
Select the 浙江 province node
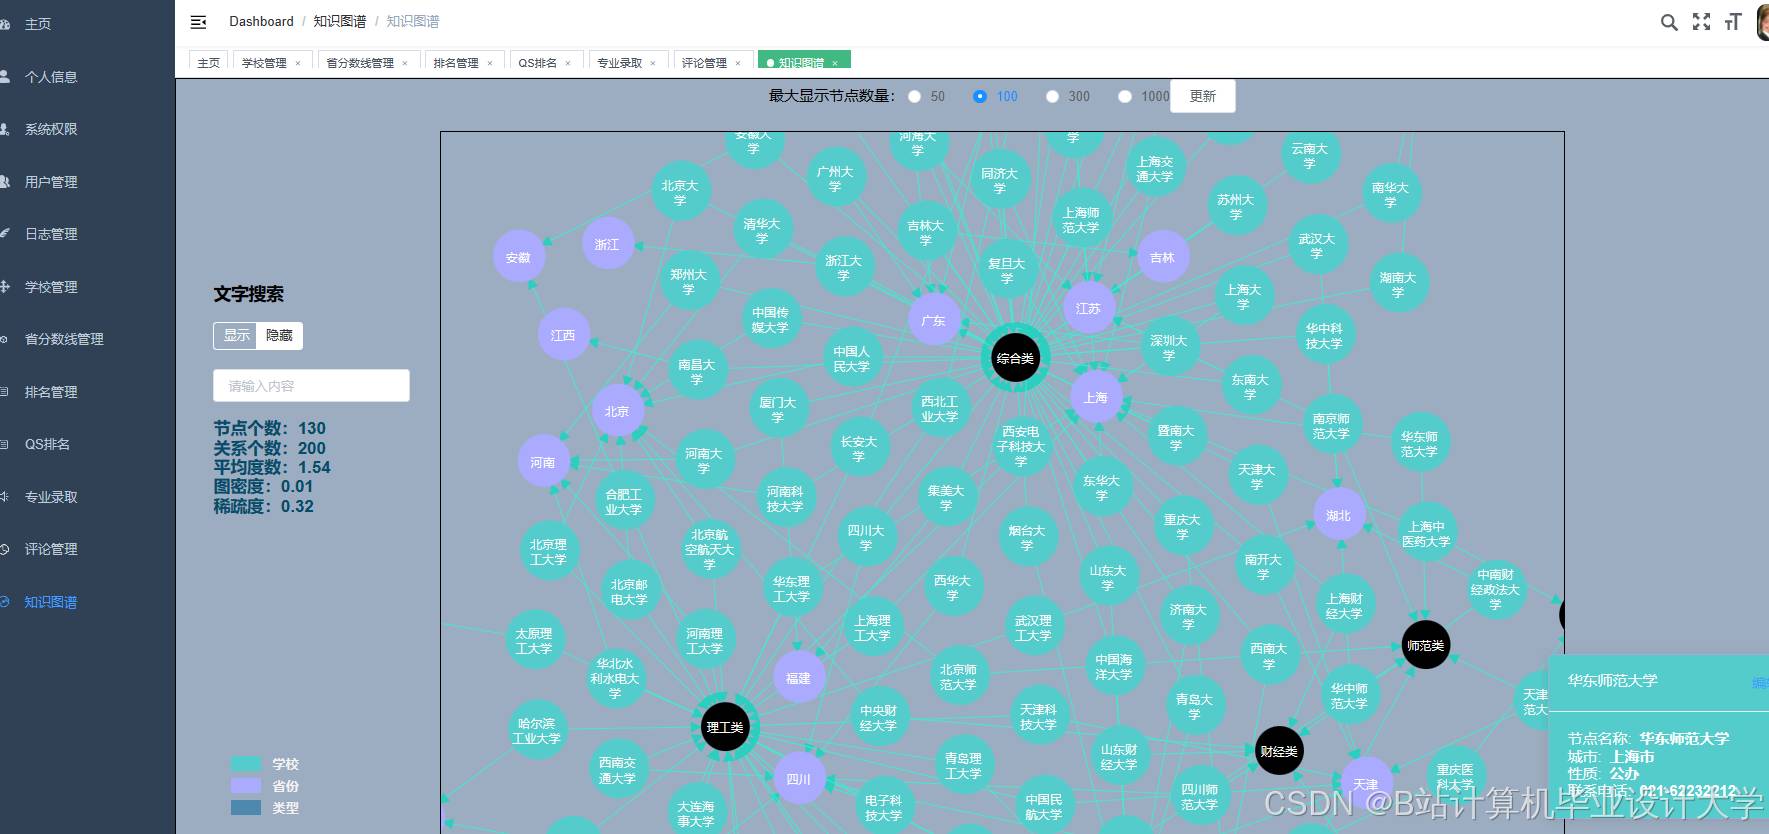607,243
